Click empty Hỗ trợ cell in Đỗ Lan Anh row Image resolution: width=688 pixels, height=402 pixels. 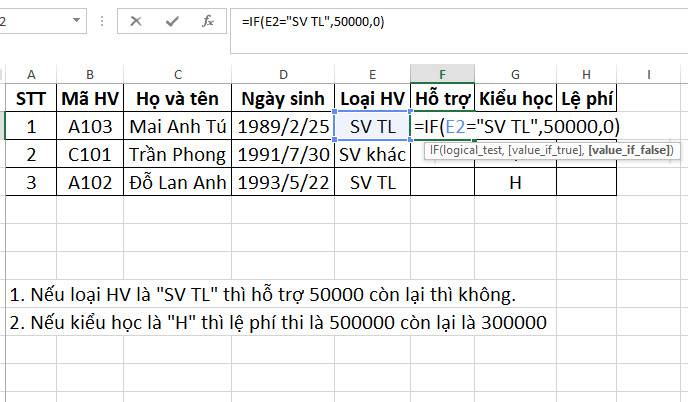click(442, 182)
